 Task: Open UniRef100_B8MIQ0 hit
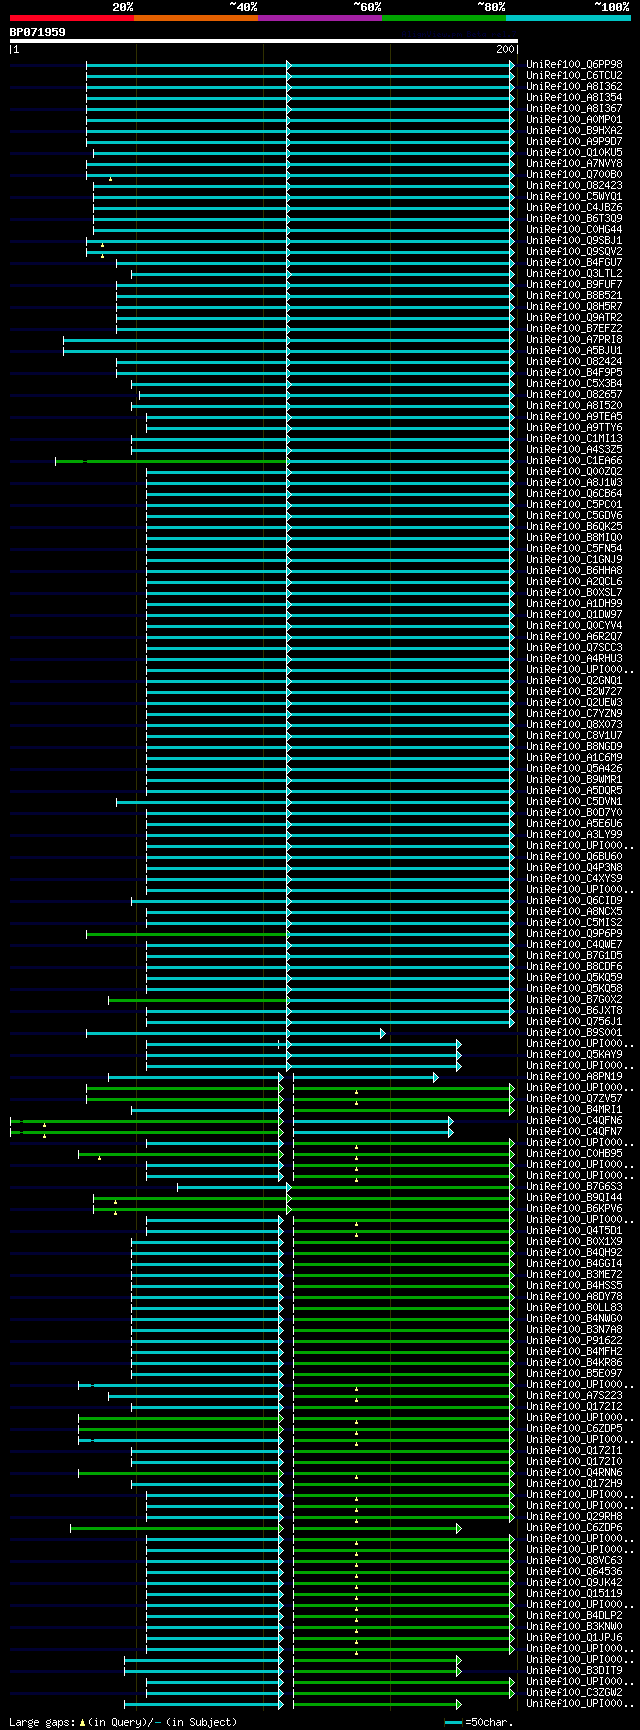click(x=574, y=537)
